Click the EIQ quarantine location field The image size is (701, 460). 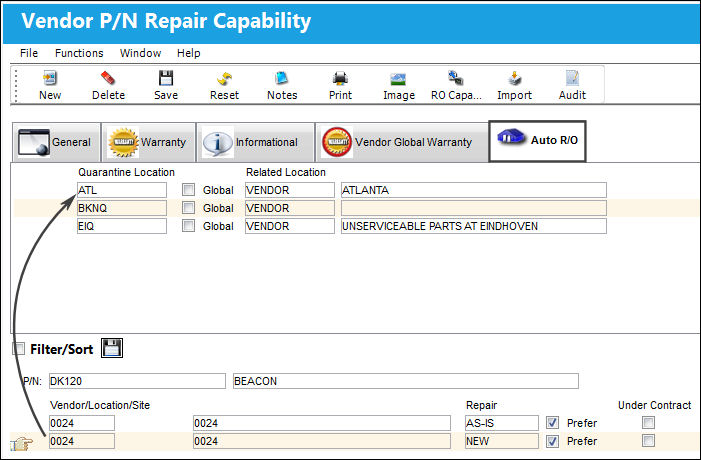point(122,226)
